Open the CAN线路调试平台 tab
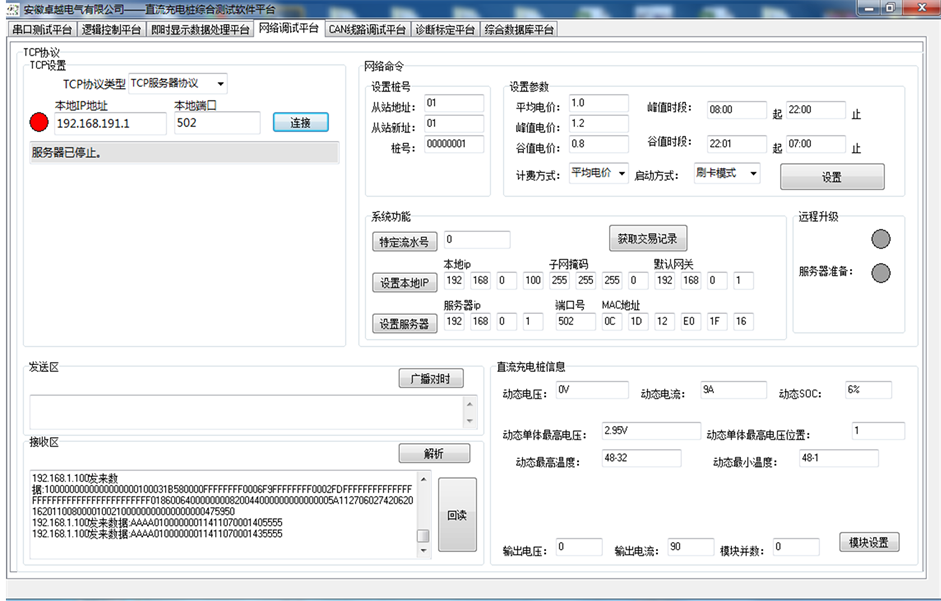 (x=367, y=29)
